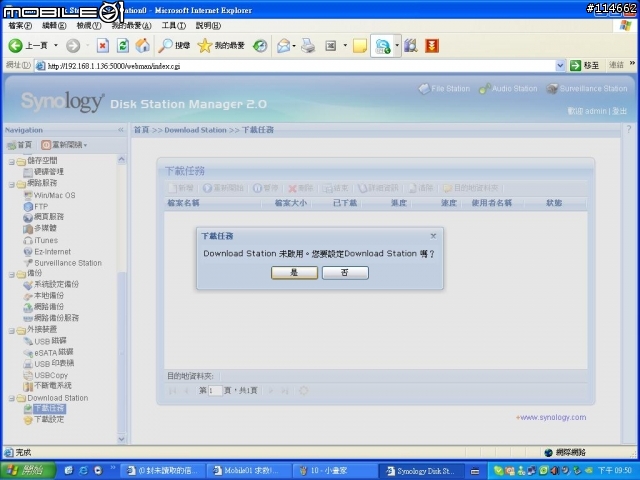Open 重新開機 restart dropdown
This screenshot has height=480, width=640.
[64, 145]
